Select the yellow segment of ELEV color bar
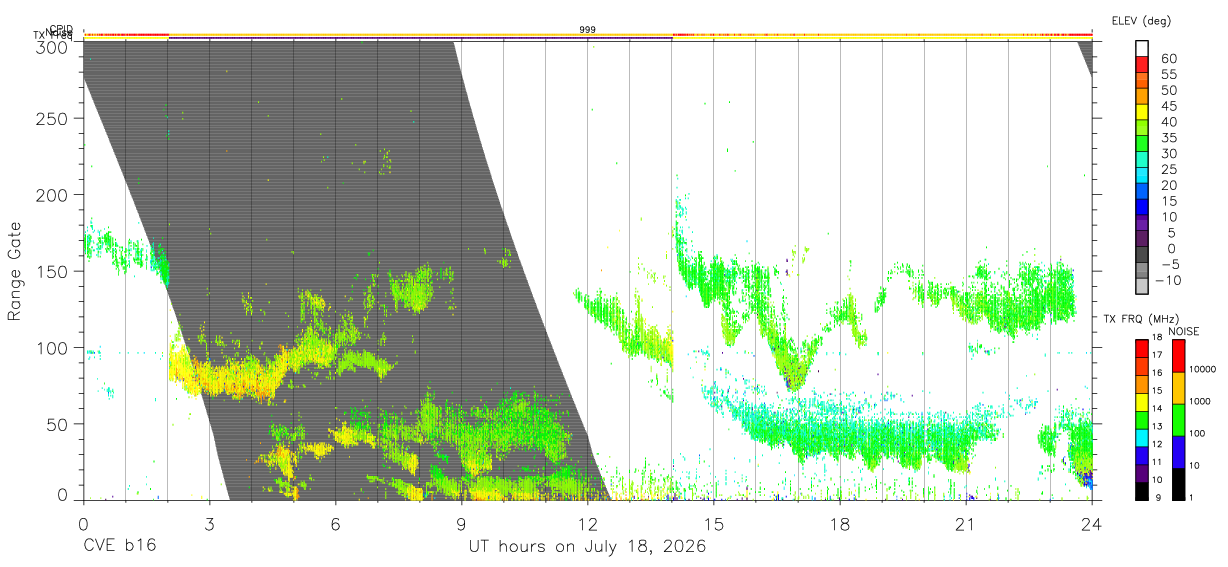1228x567 pixels. (x=1142, y=112)
